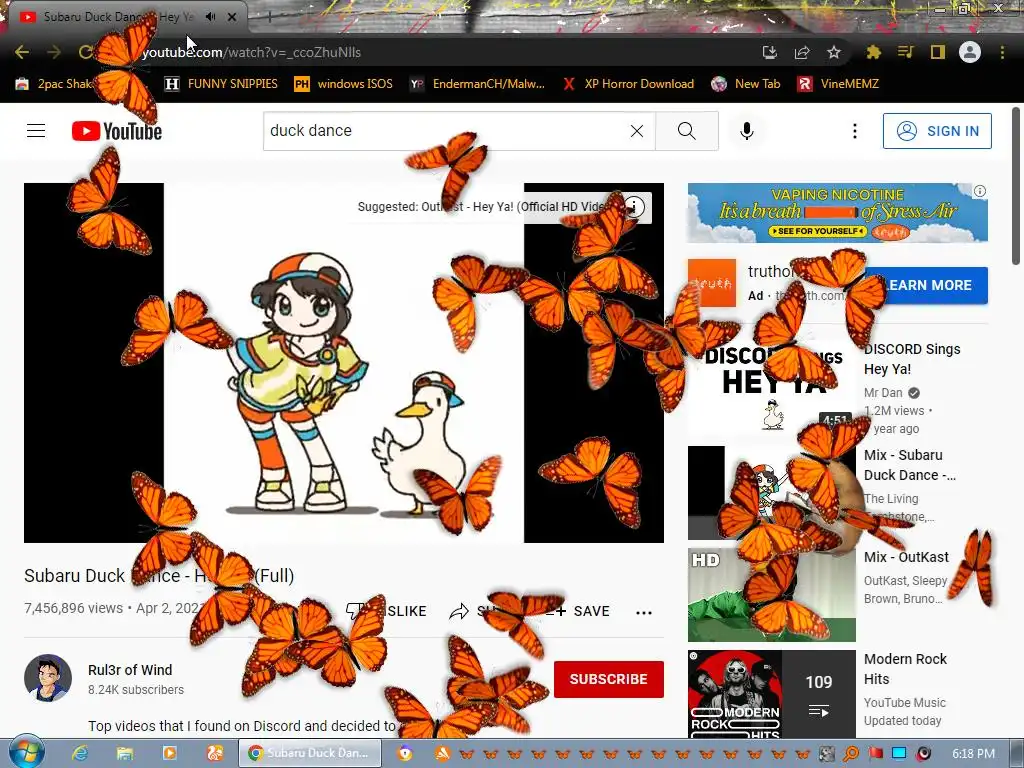Start voice search with the microphone
Viewport: 1024px width, 768px height.
747,131
